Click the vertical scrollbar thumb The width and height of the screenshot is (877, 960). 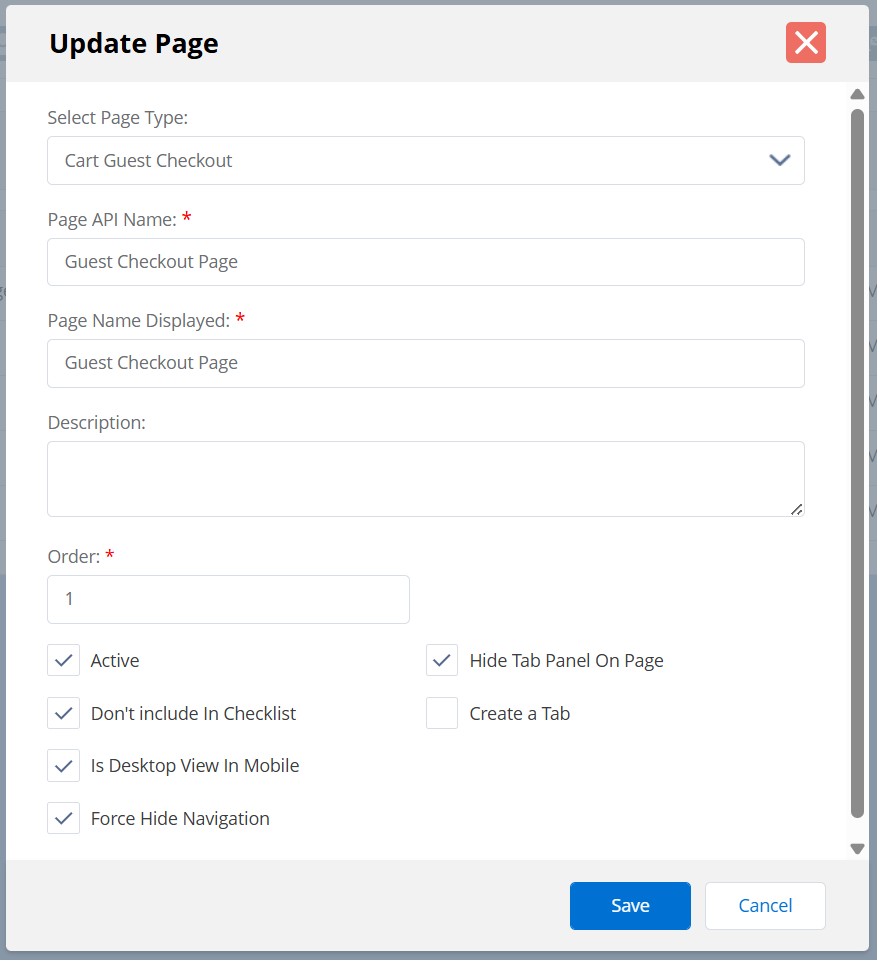pos(857,460)
